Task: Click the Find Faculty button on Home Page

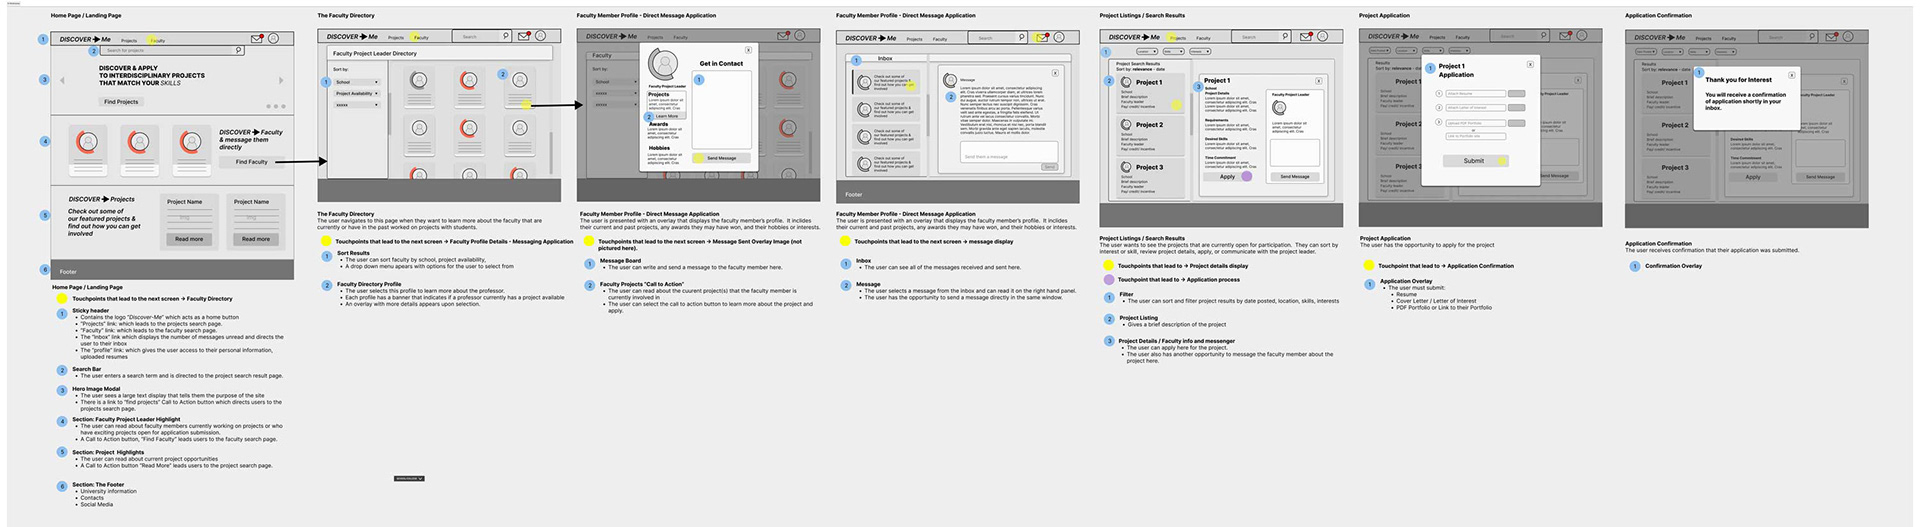Action: tap(252, 161)
